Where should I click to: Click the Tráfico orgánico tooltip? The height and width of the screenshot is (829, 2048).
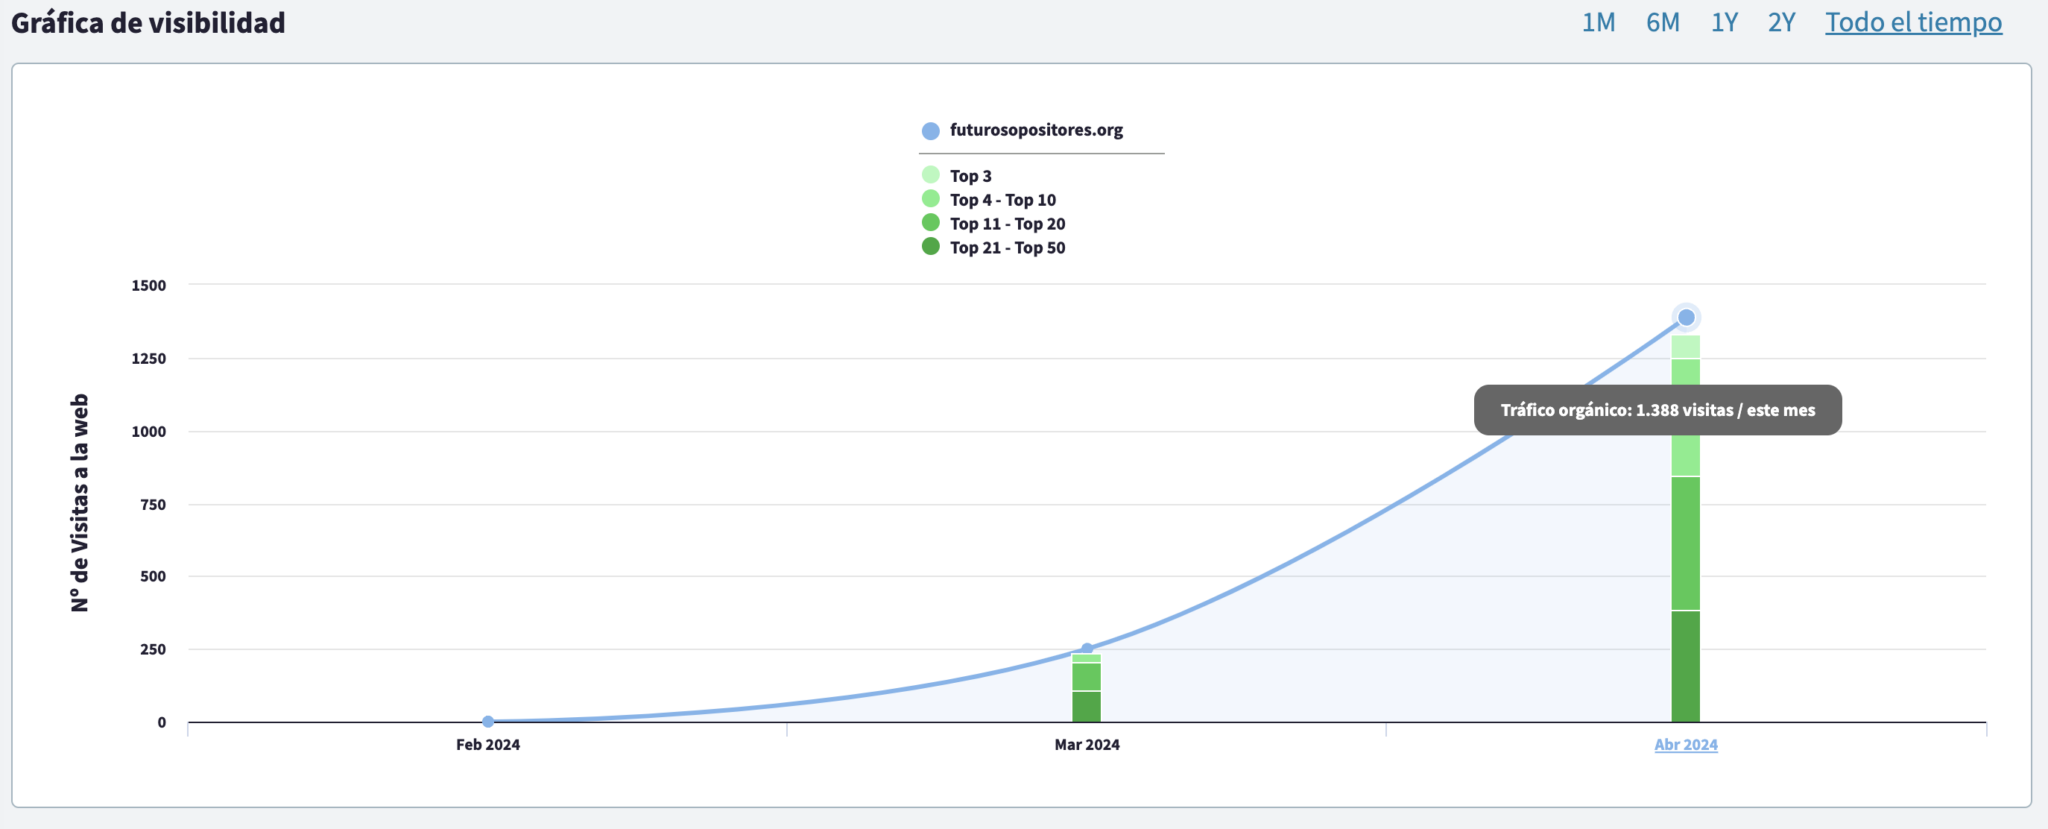1657,410
